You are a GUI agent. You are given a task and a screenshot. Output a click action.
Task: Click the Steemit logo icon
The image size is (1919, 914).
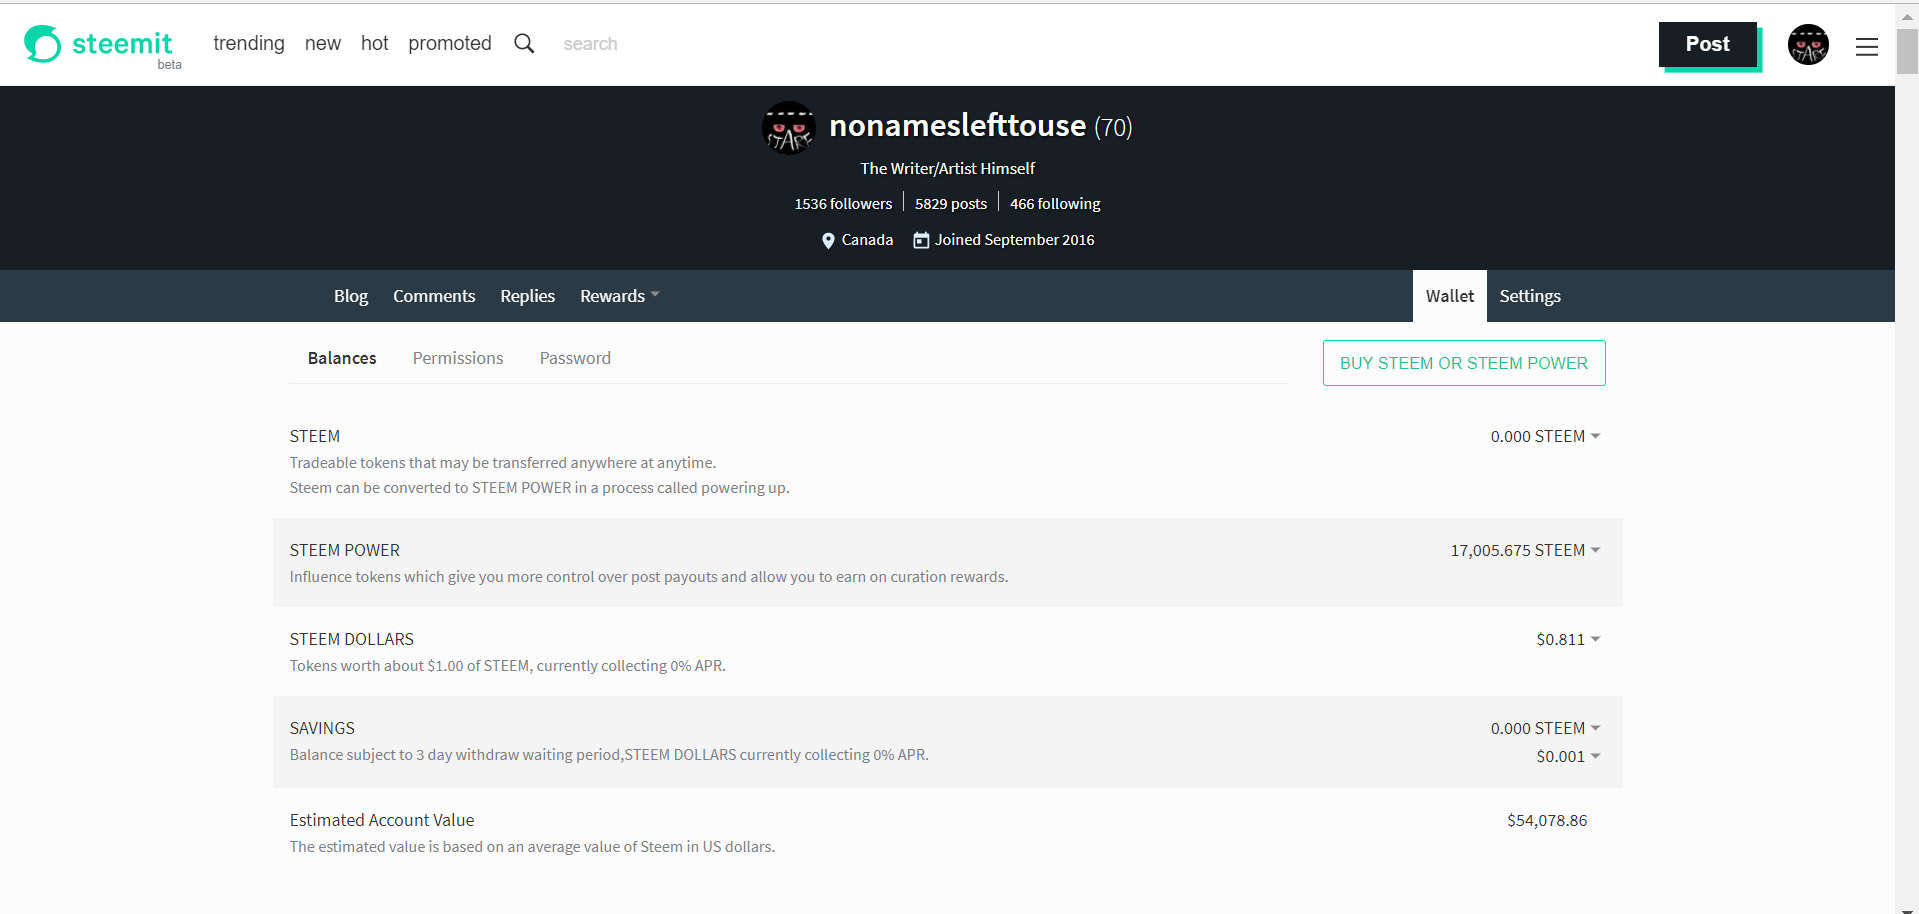pyautogui.click(x=43, y=44)
